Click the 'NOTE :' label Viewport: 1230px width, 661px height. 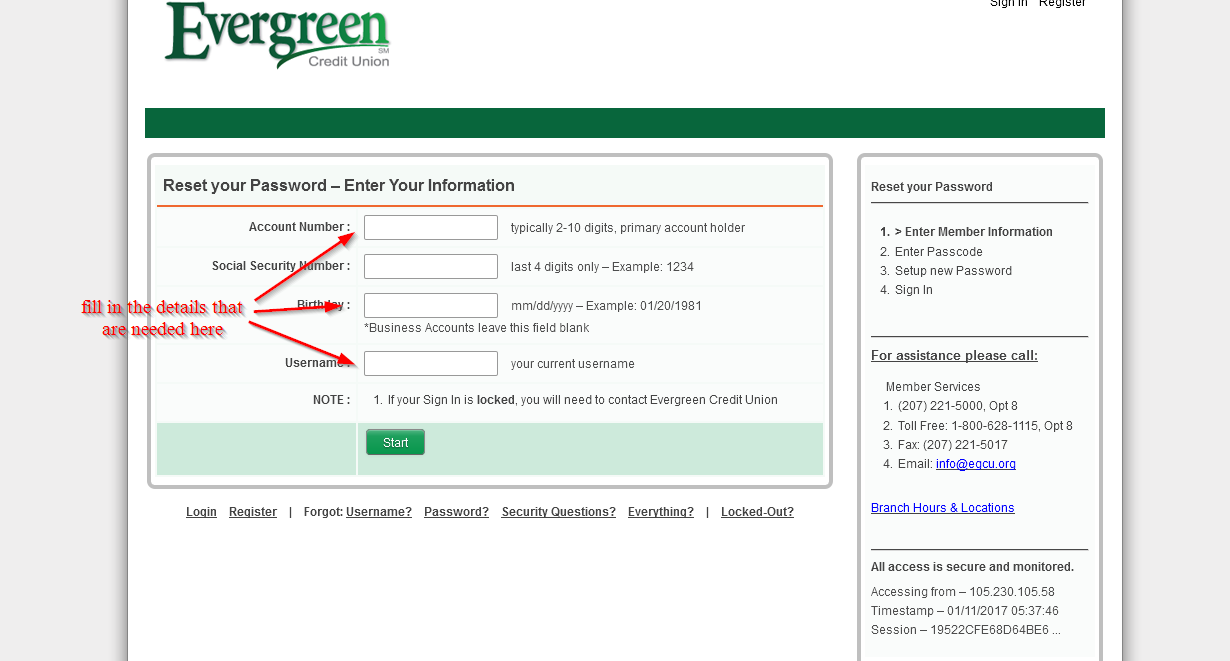click(332, 400)
